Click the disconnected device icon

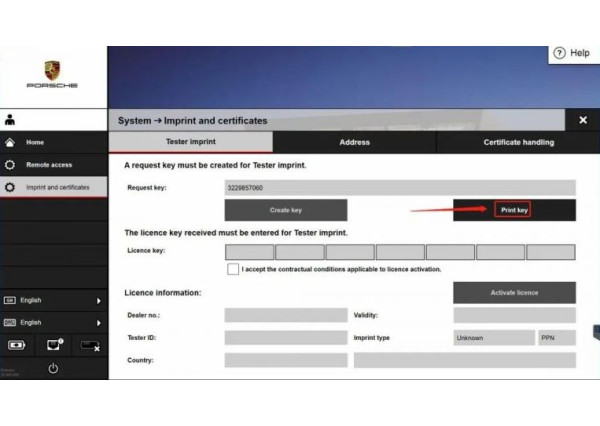89,345
